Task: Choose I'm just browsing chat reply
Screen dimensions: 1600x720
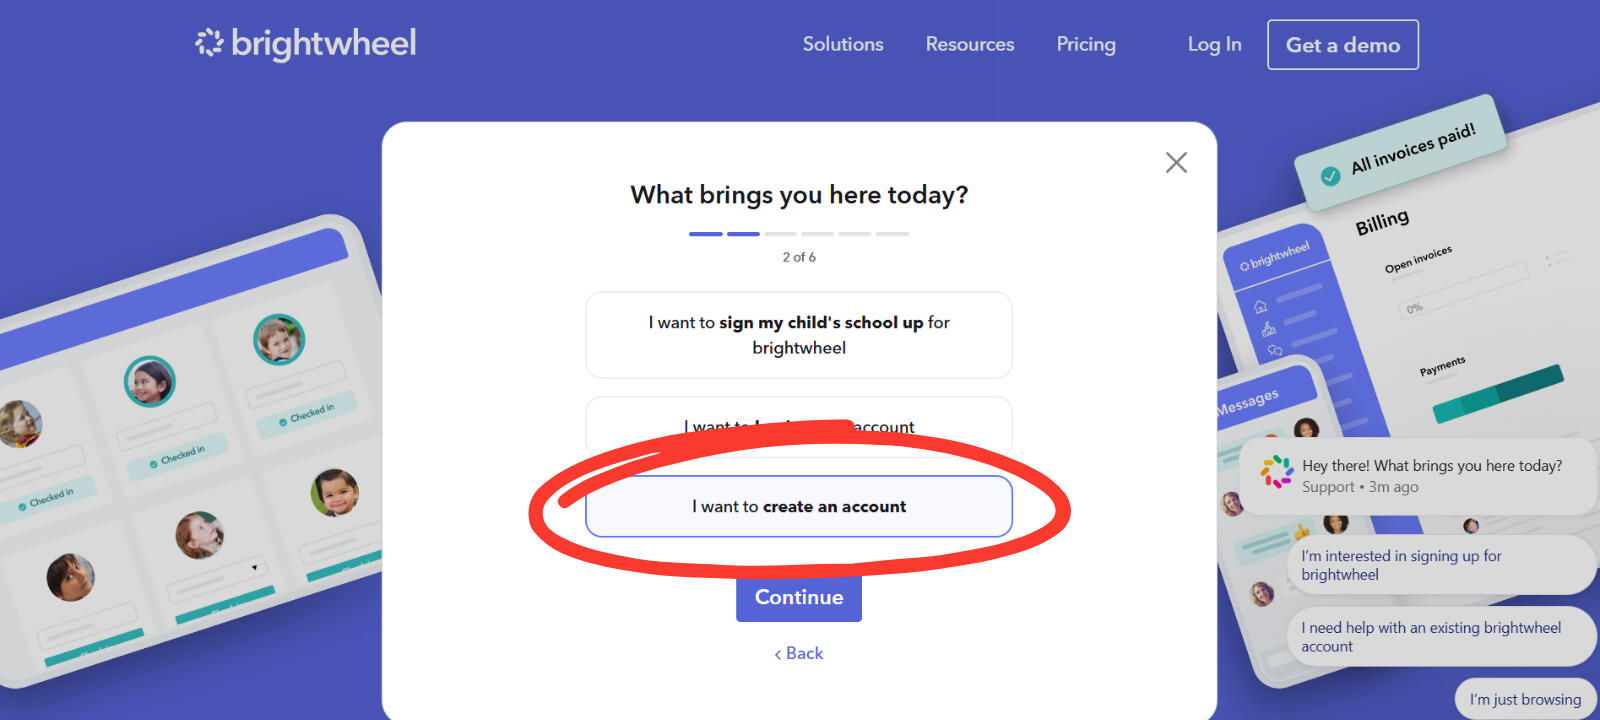Action: coord(1524,699)
